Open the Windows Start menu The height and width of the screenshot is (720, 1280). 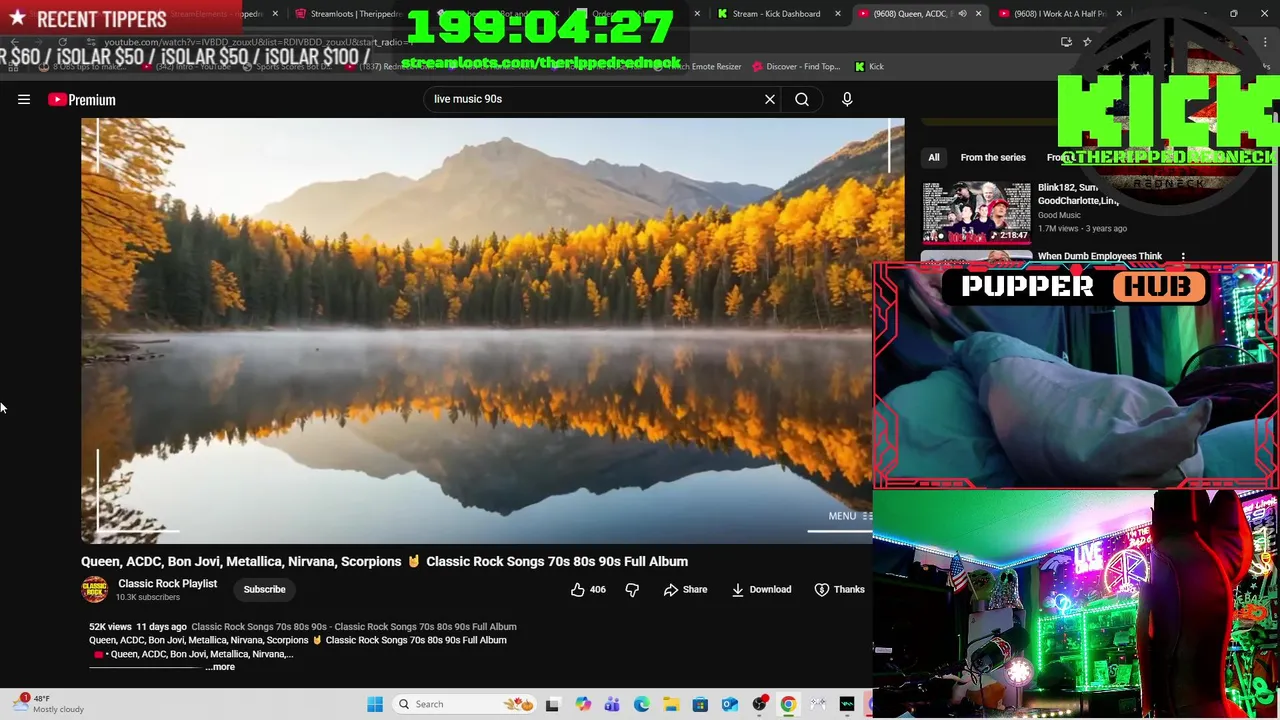375,704
